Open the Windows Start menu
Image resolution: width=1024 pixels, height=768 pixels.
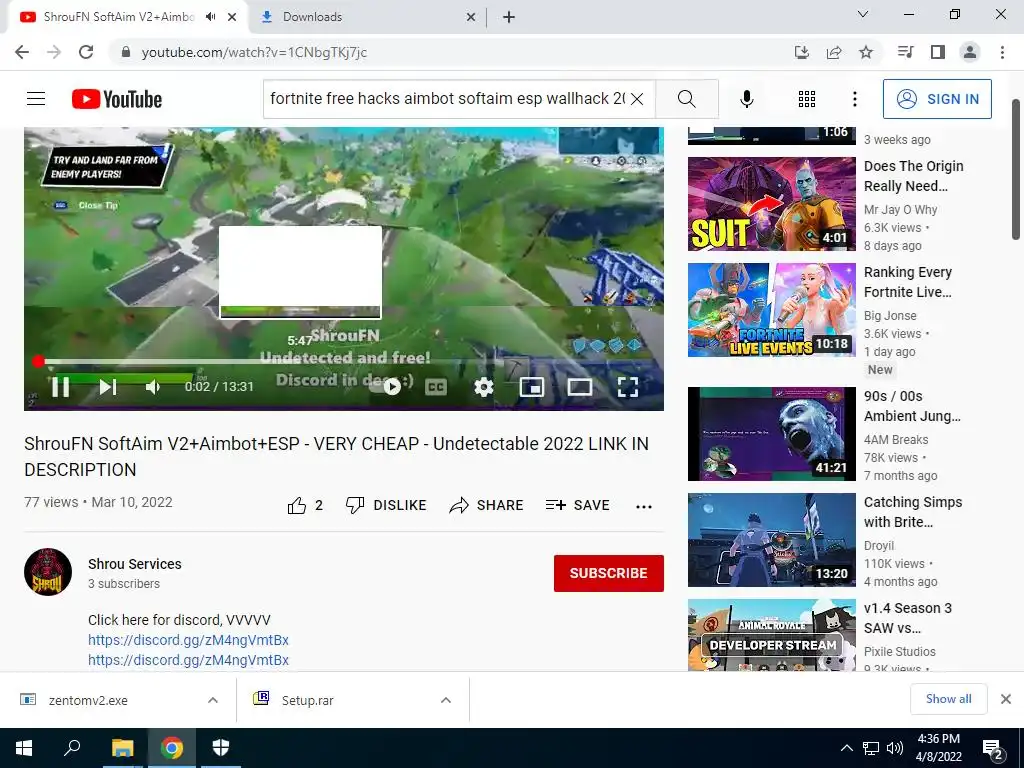point(24,748)
